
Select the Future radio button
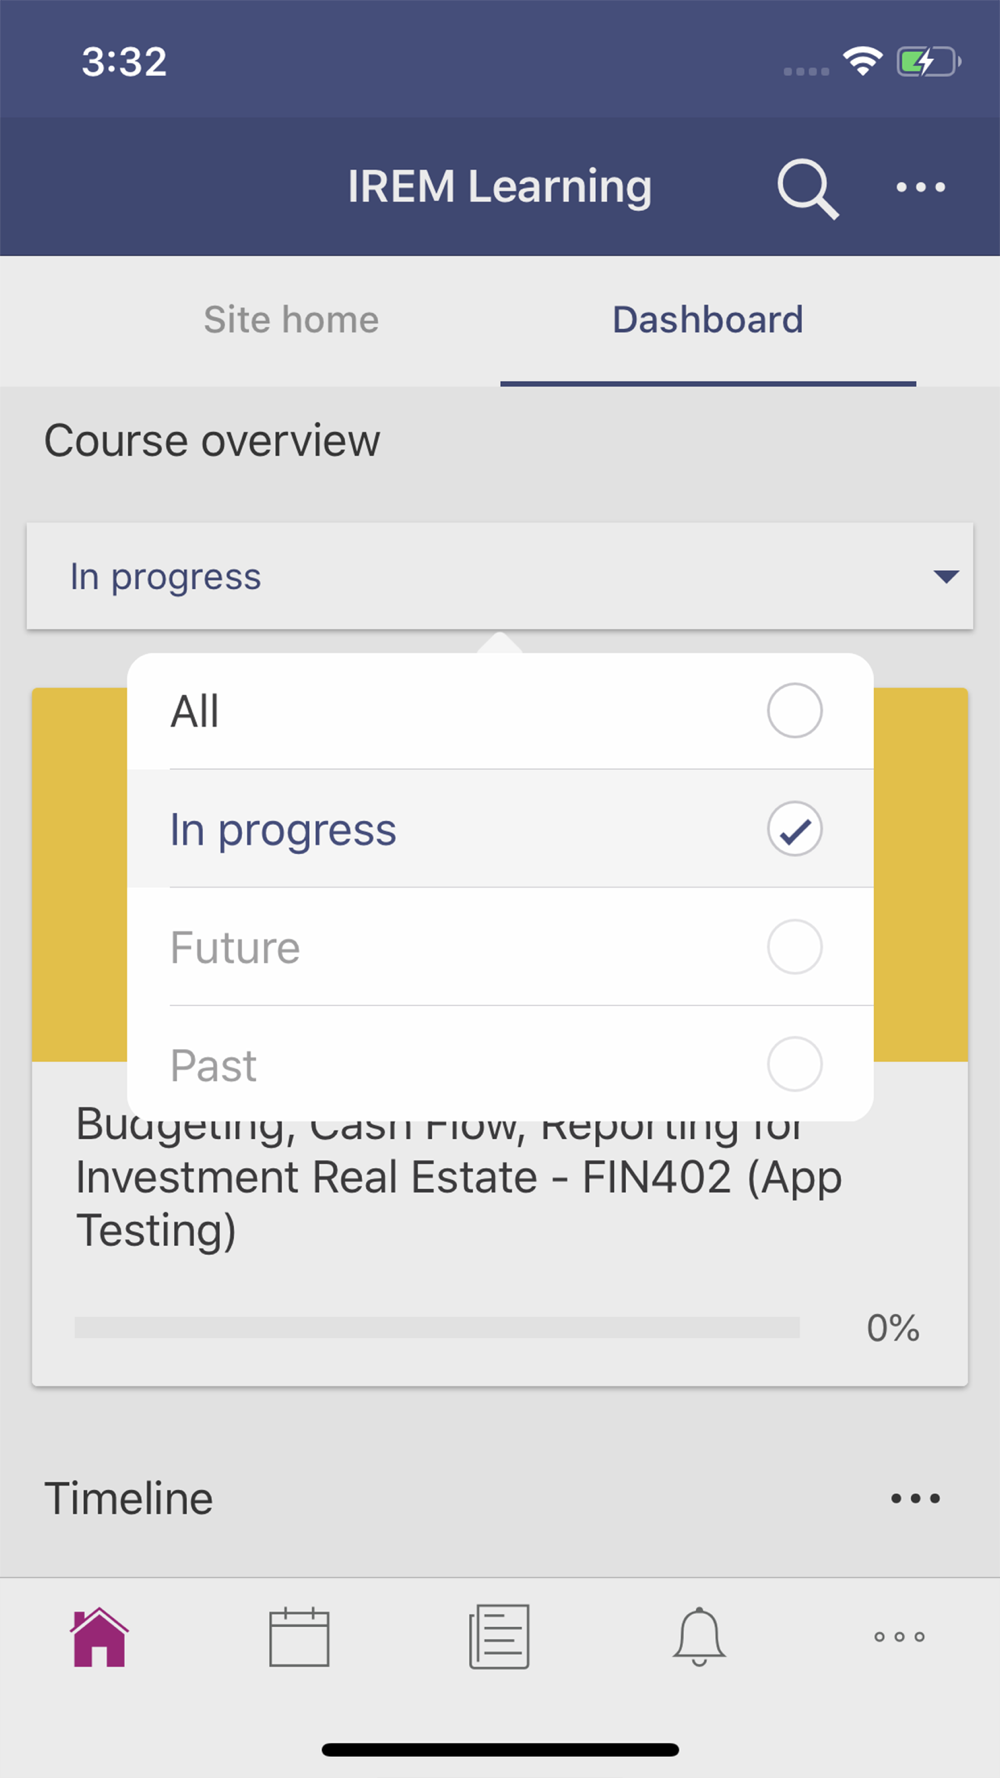794,947
